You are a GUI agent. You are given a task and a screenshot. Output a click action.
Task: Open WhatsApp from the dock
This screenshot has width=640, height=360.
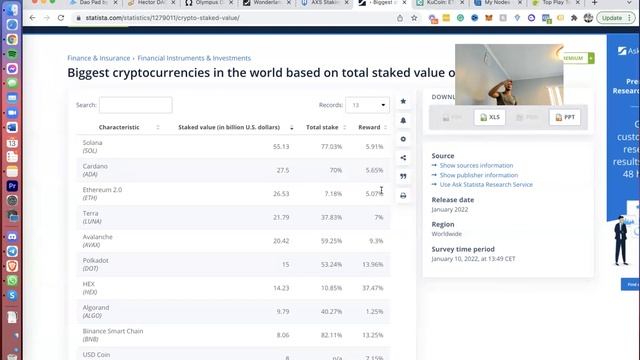(12, 281)
